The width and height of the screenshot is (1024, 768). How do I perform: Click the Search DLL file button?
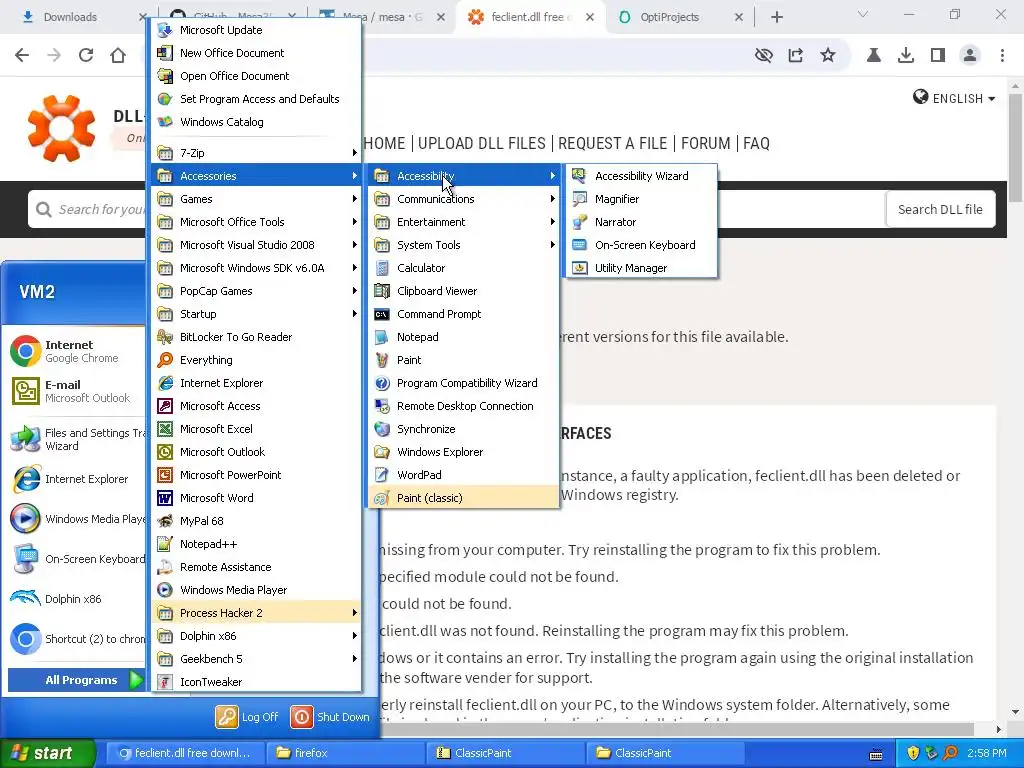tap(940, 209)
